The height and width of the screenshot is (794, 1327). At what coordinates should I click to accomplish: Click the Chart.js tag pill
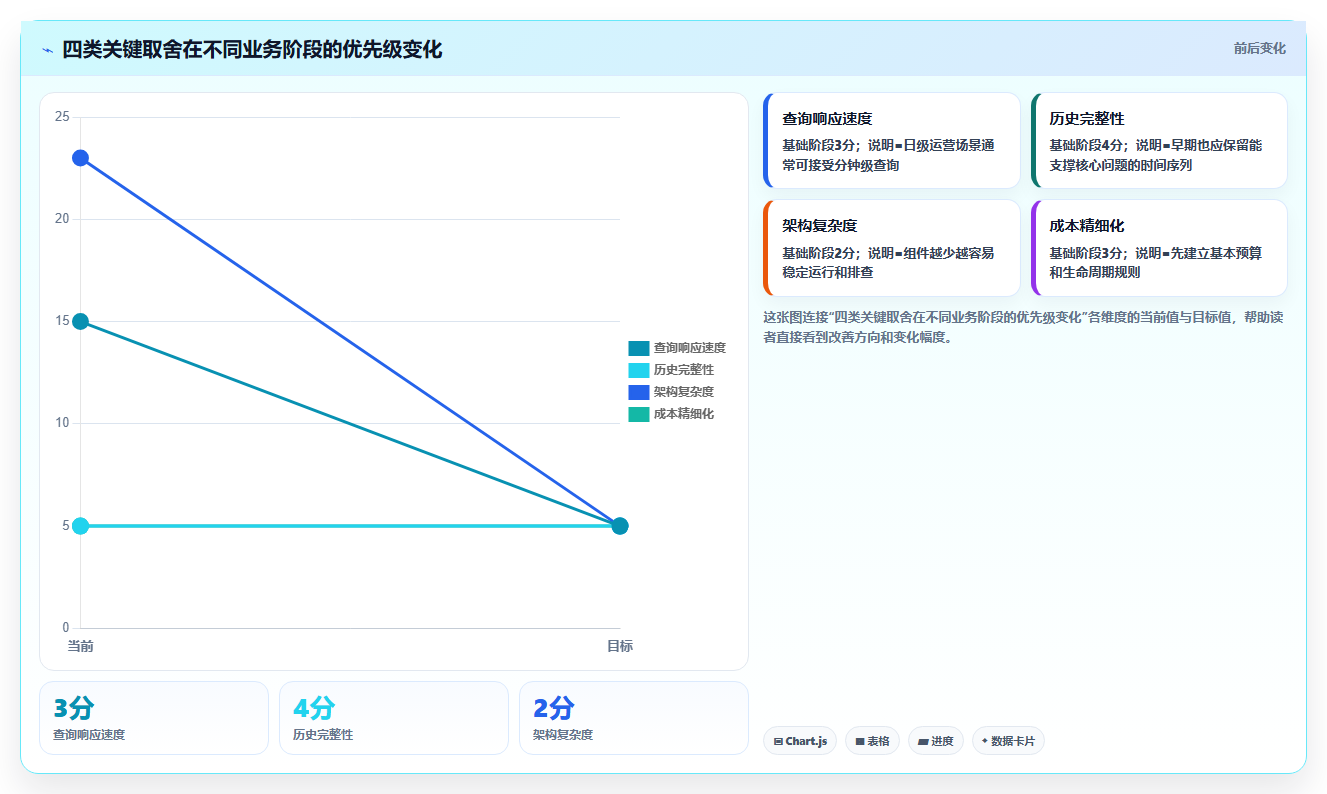[800, 741]
